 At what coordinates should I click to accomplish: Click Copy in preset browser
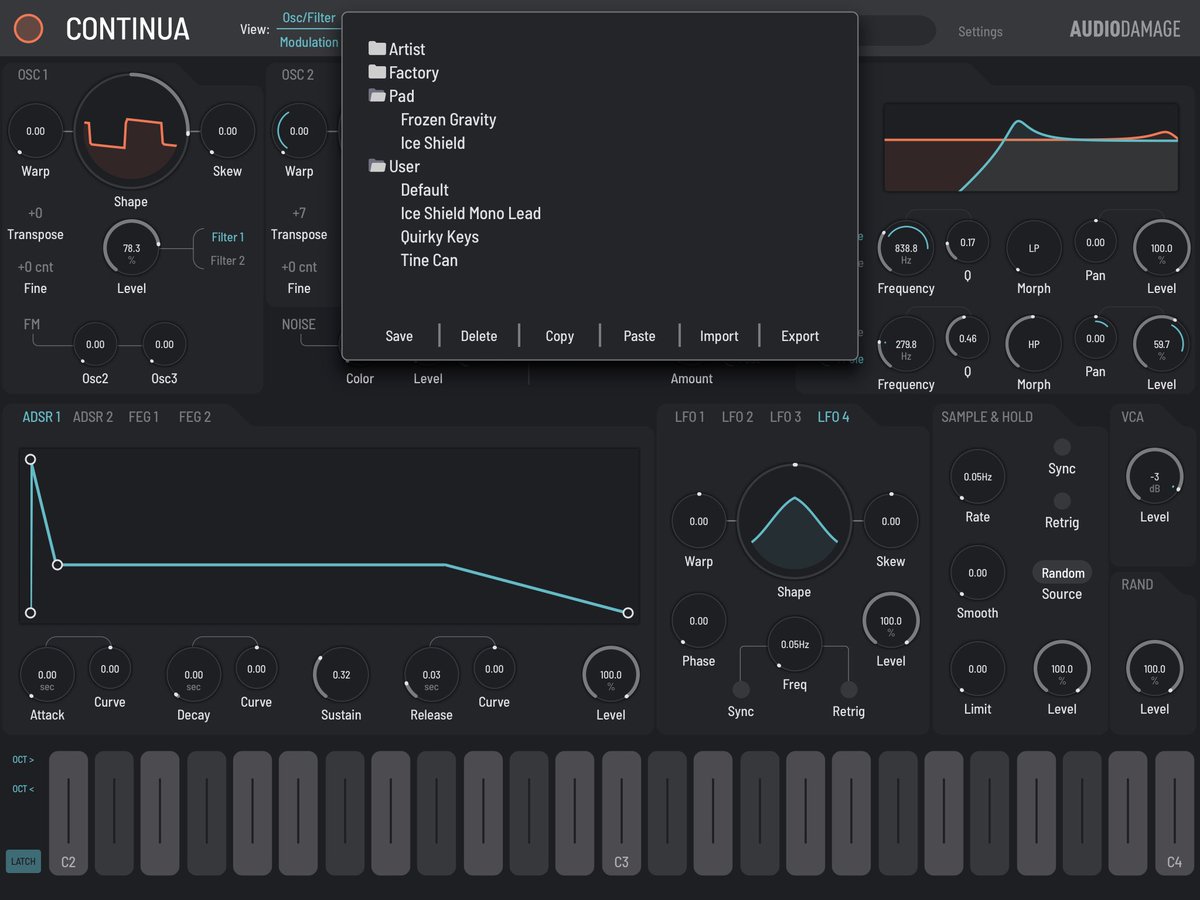point(560,336)
